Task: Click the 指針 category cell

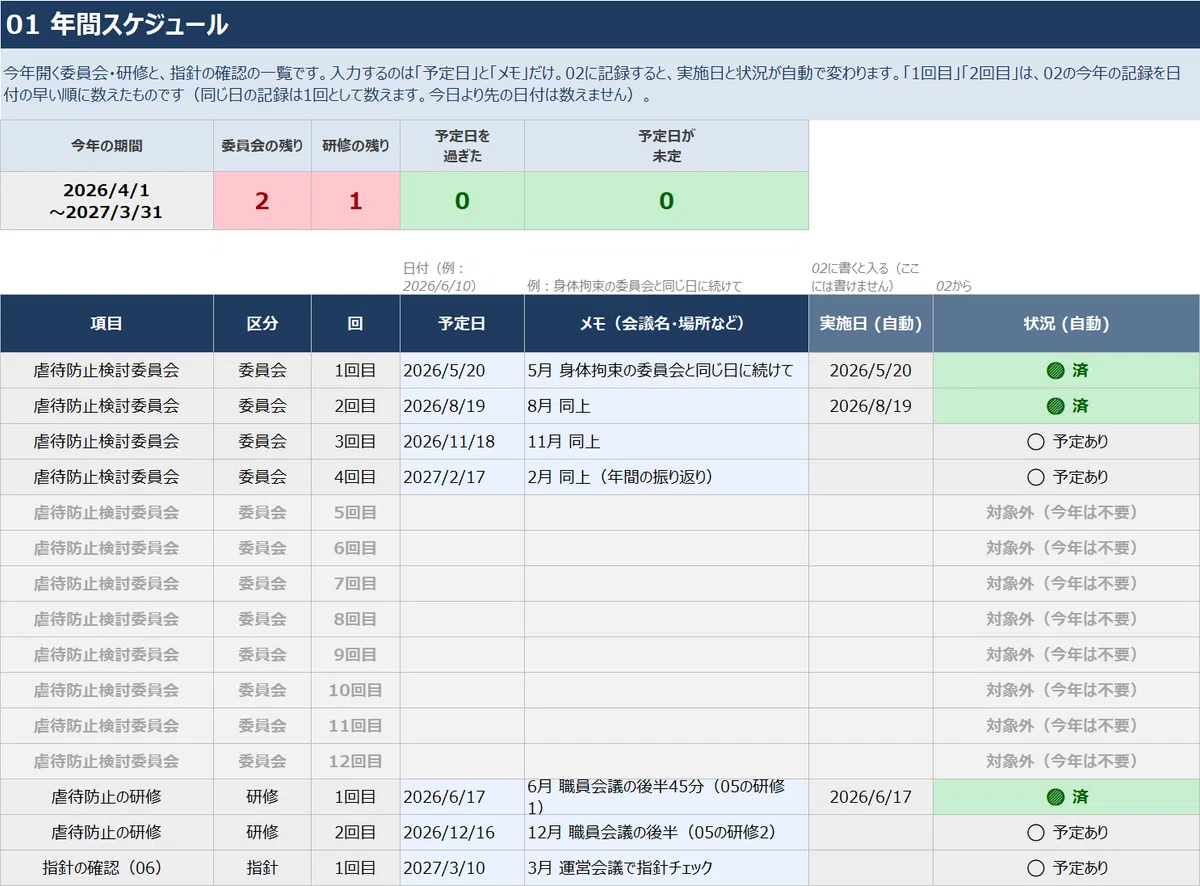Action: (x=262, y=868)
